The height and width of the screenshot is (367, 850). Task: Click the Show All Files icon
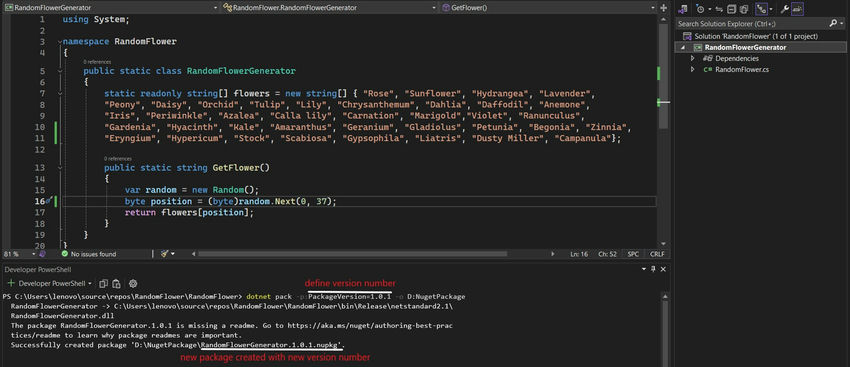pos(744,9)
